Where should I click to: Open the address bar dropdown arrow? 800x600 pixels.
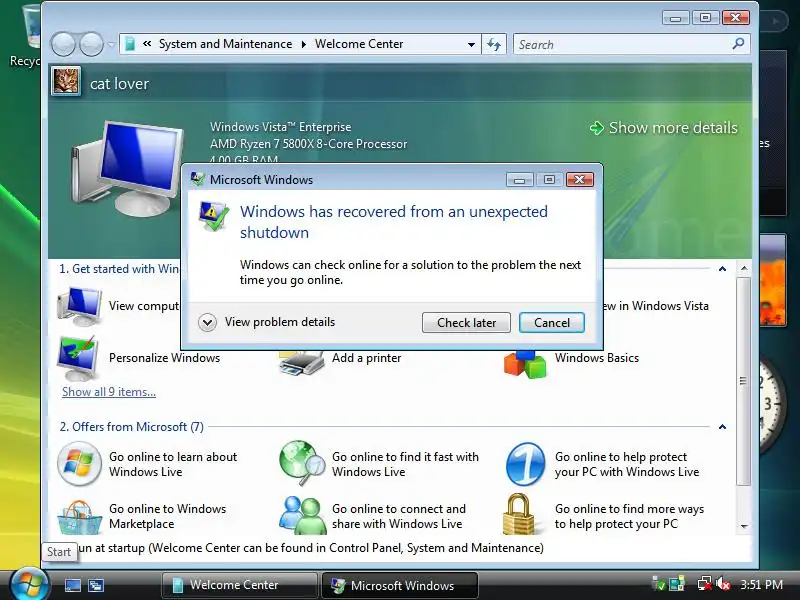(471, 44)
